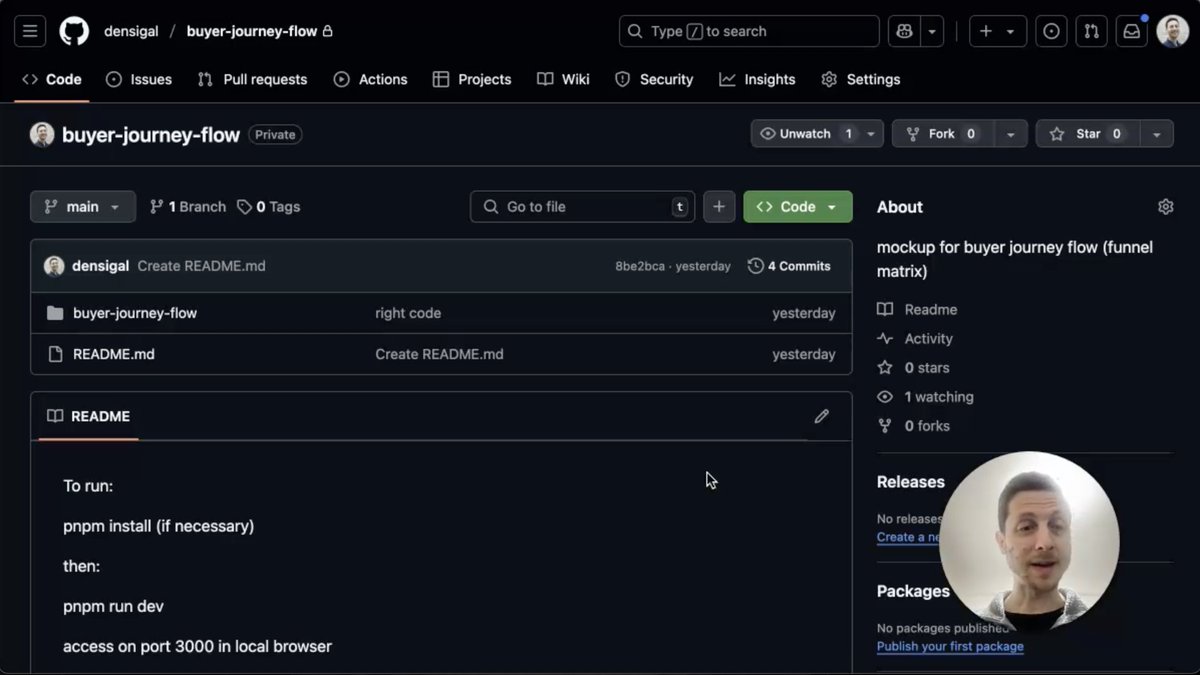Open the main branch selector
1200x675 pixels.
click(x=83, y=207)
